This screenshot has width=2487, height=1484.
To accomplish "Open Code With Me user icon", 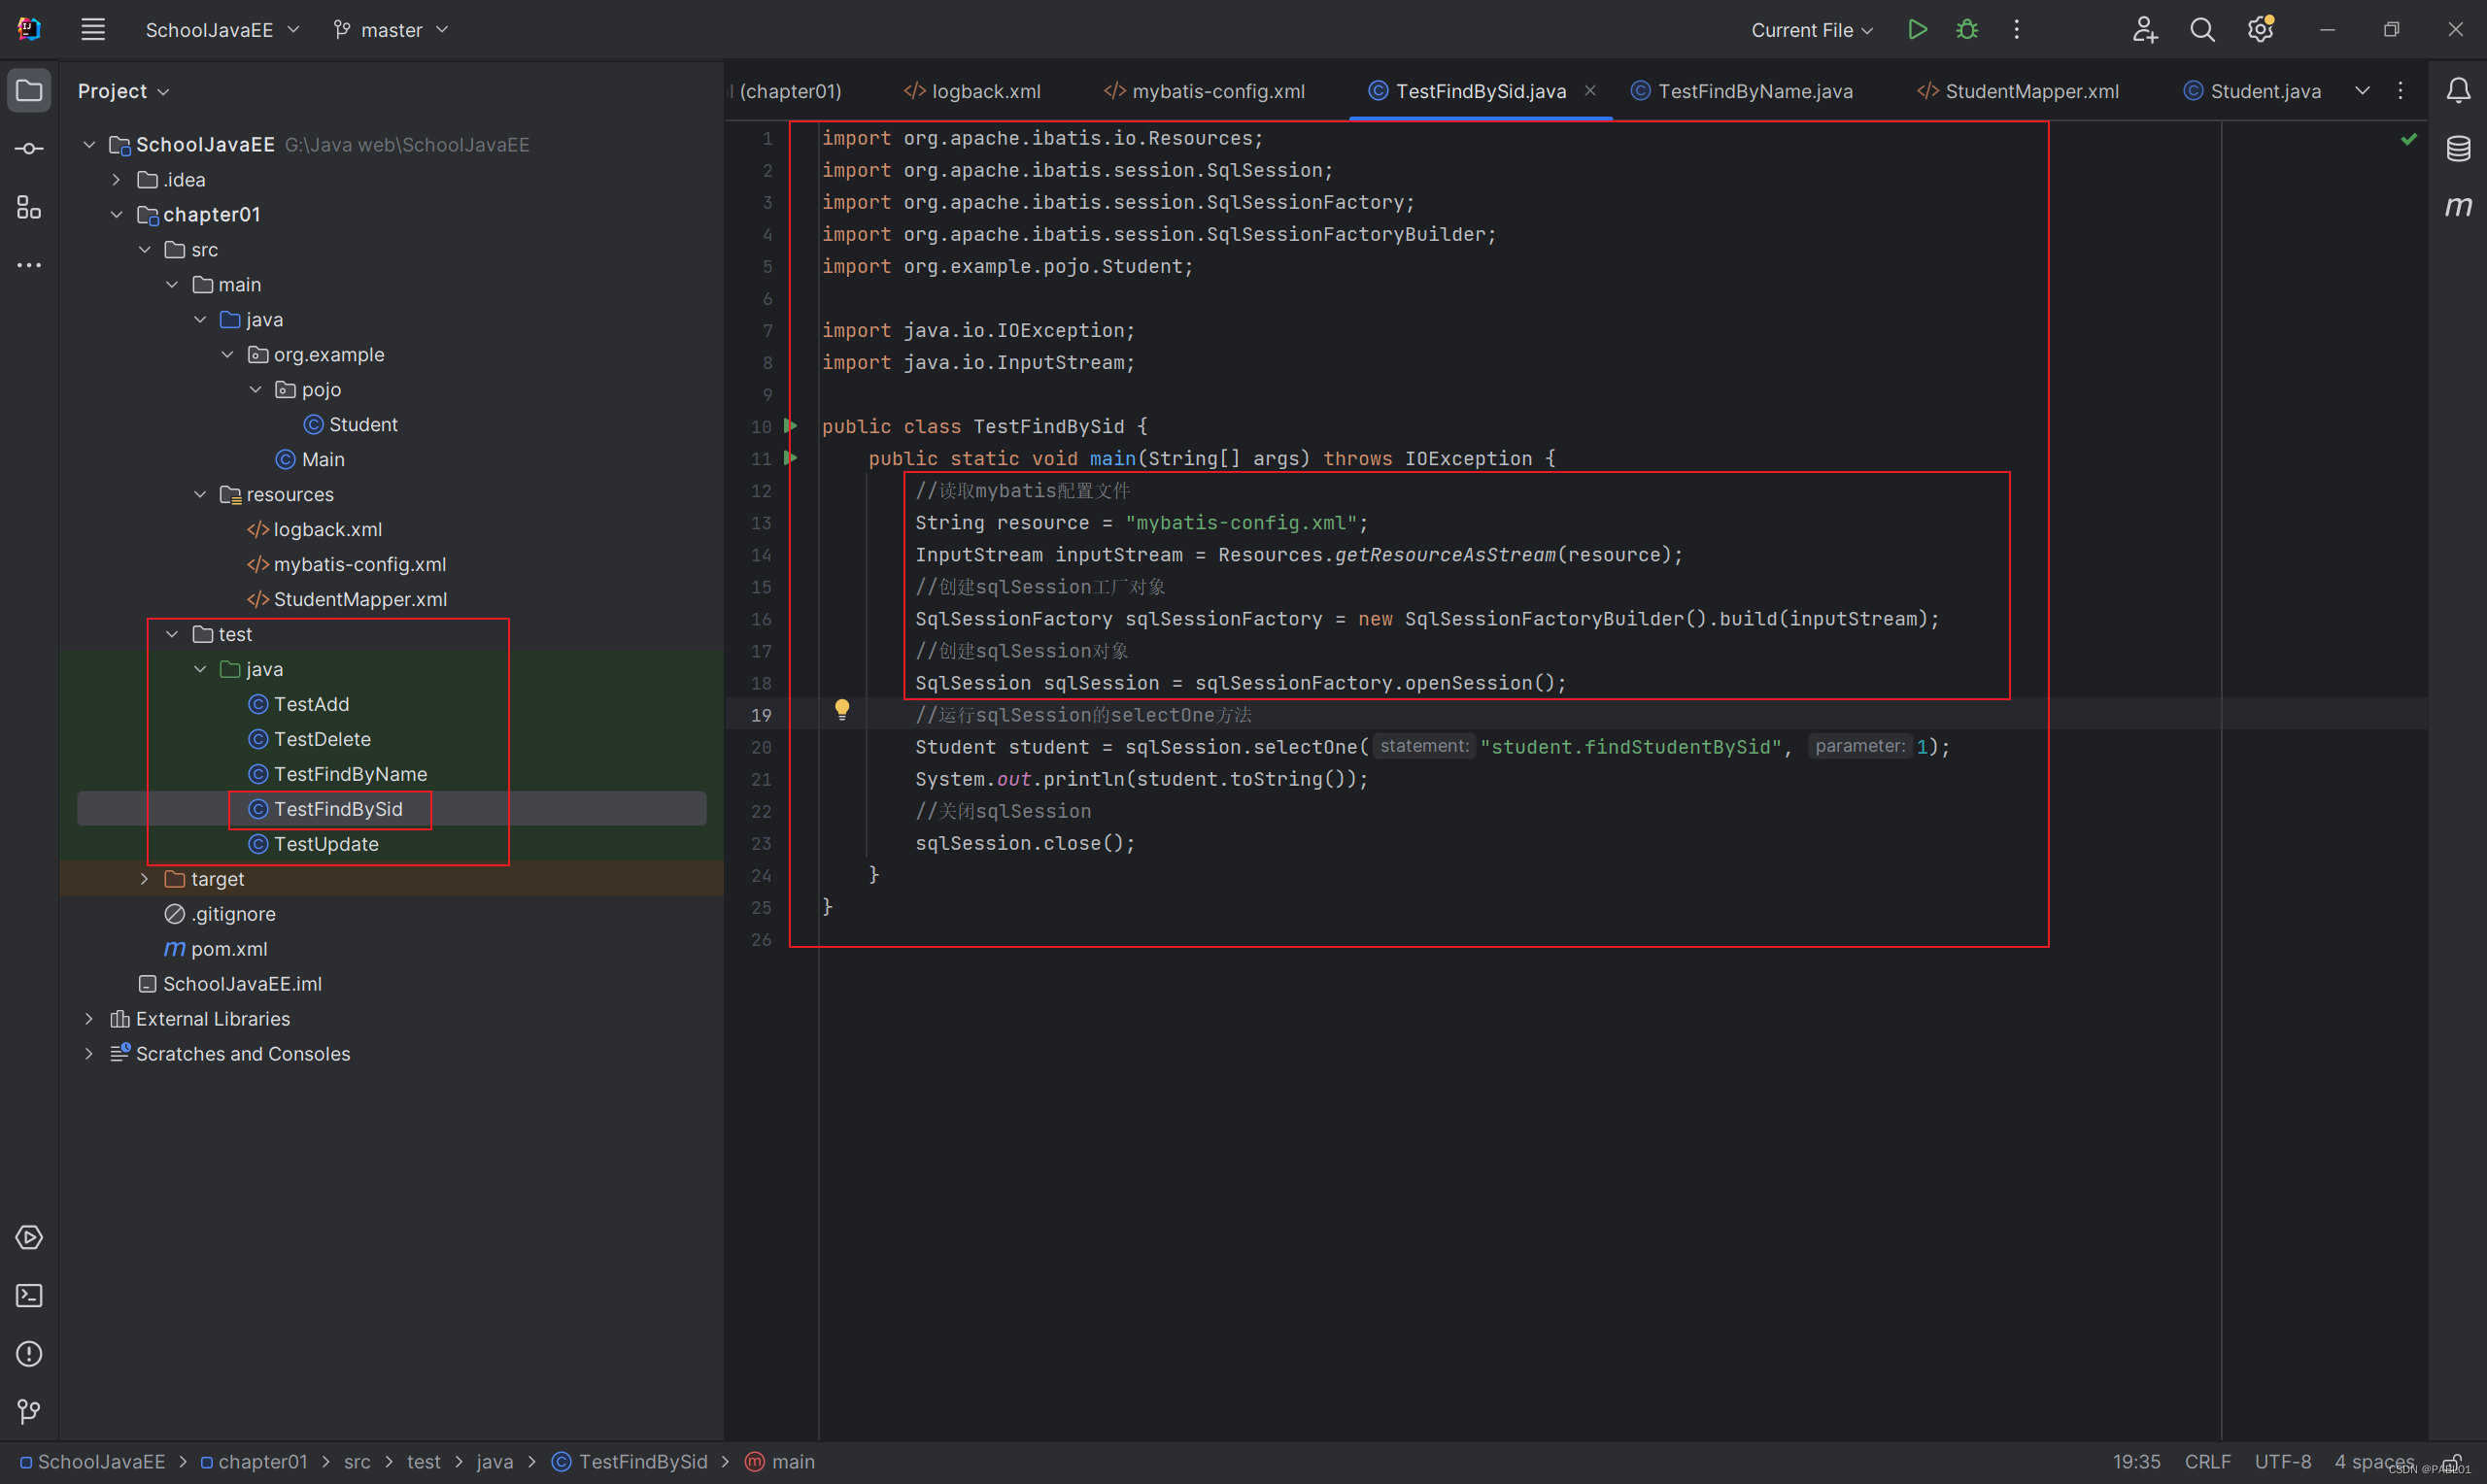I will 2144,30.
